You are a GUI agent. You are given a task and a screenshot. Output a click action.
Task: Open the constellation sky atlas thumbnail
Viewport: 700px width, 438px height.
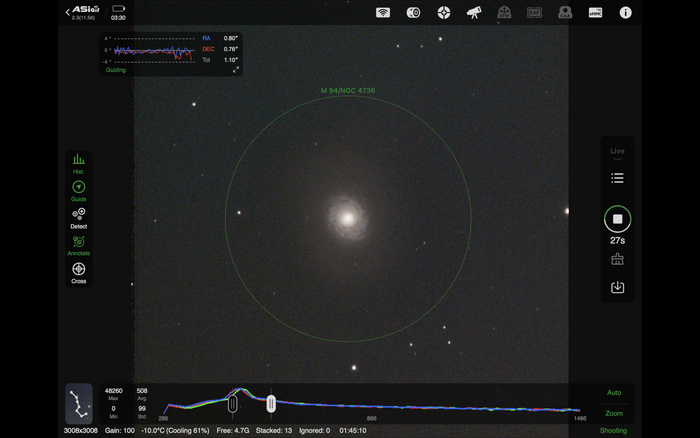79,402
